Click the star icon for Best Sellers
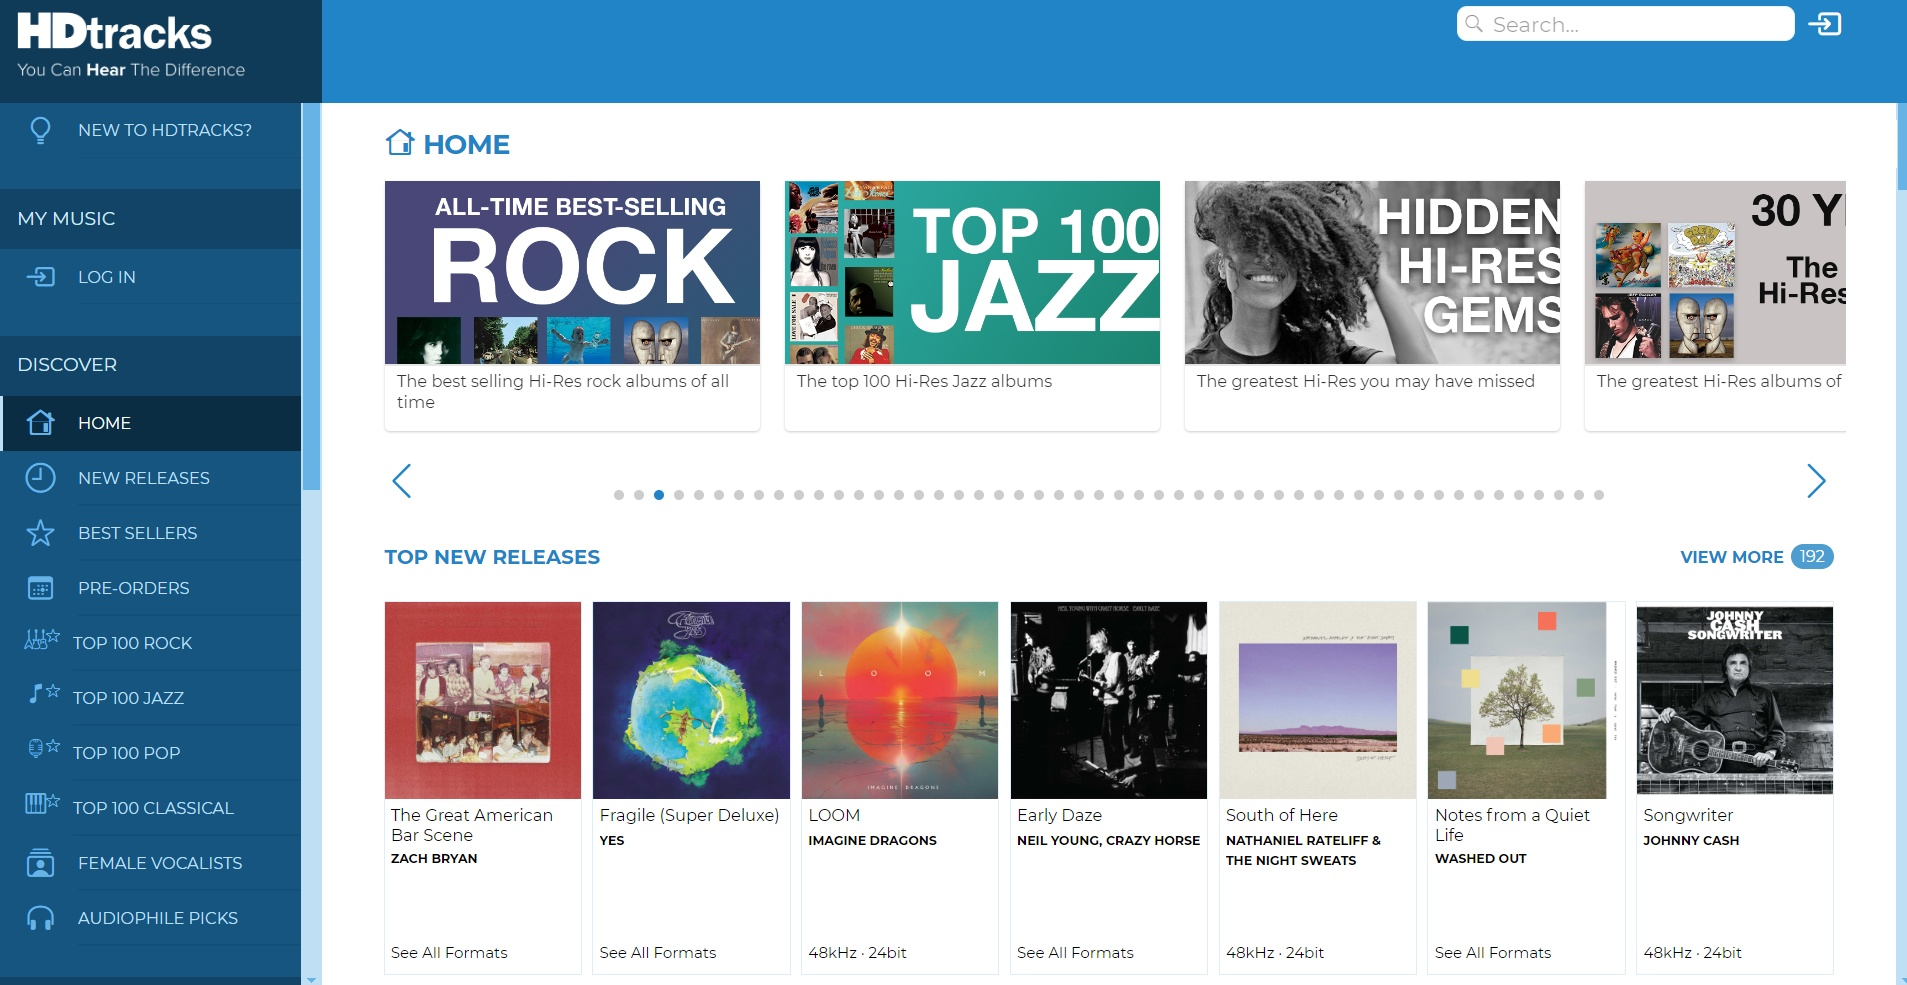The width and height of the screenshot is (1907, 985). coord(40,533)
